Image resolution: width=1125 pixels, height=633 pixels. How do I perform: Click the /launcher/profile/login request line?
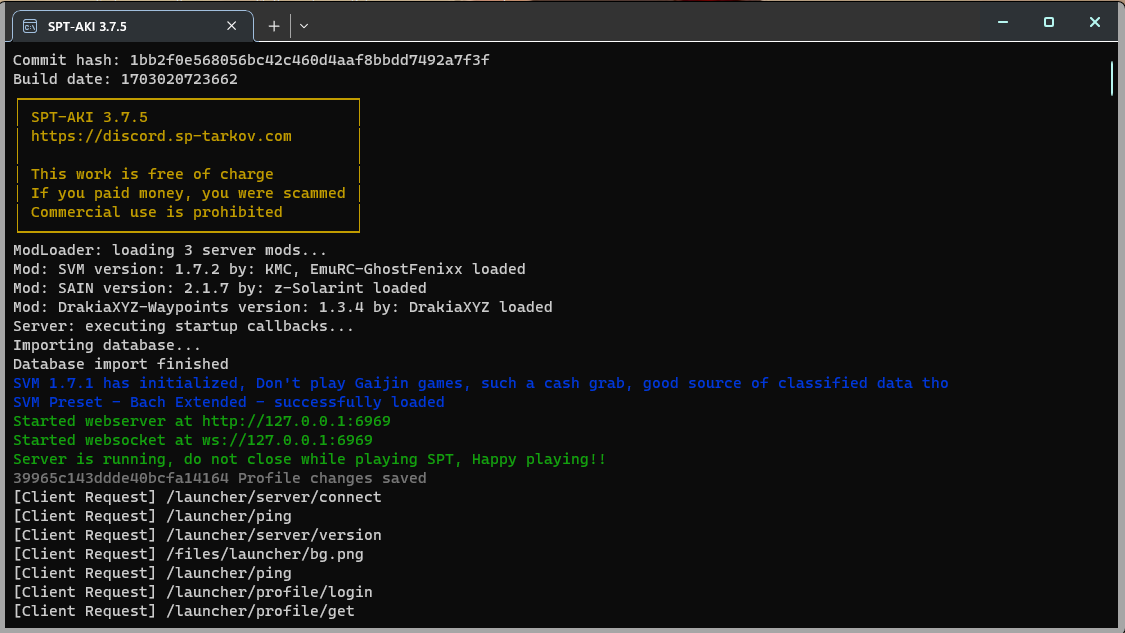click(193, 593)
